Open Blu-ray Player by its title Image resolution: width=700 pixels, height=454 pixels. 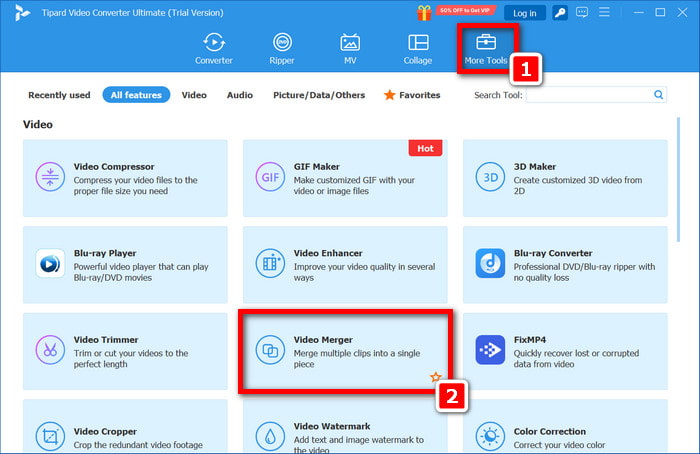tap(105, 253)
